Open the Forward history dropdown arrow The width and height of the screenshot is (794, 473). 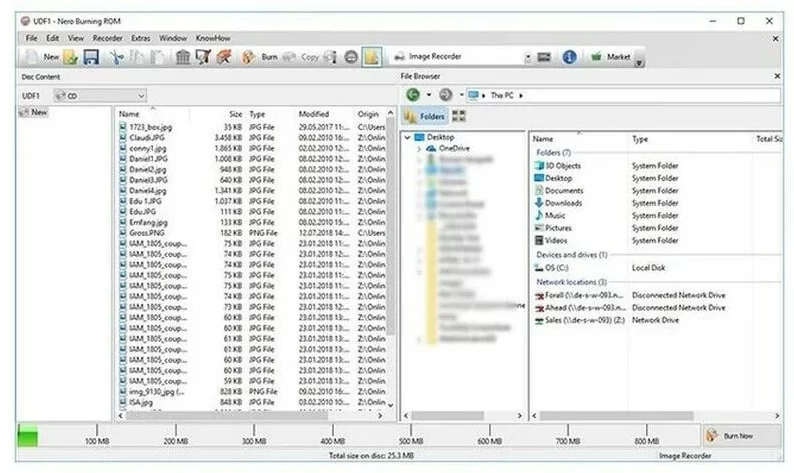point(461,95)
